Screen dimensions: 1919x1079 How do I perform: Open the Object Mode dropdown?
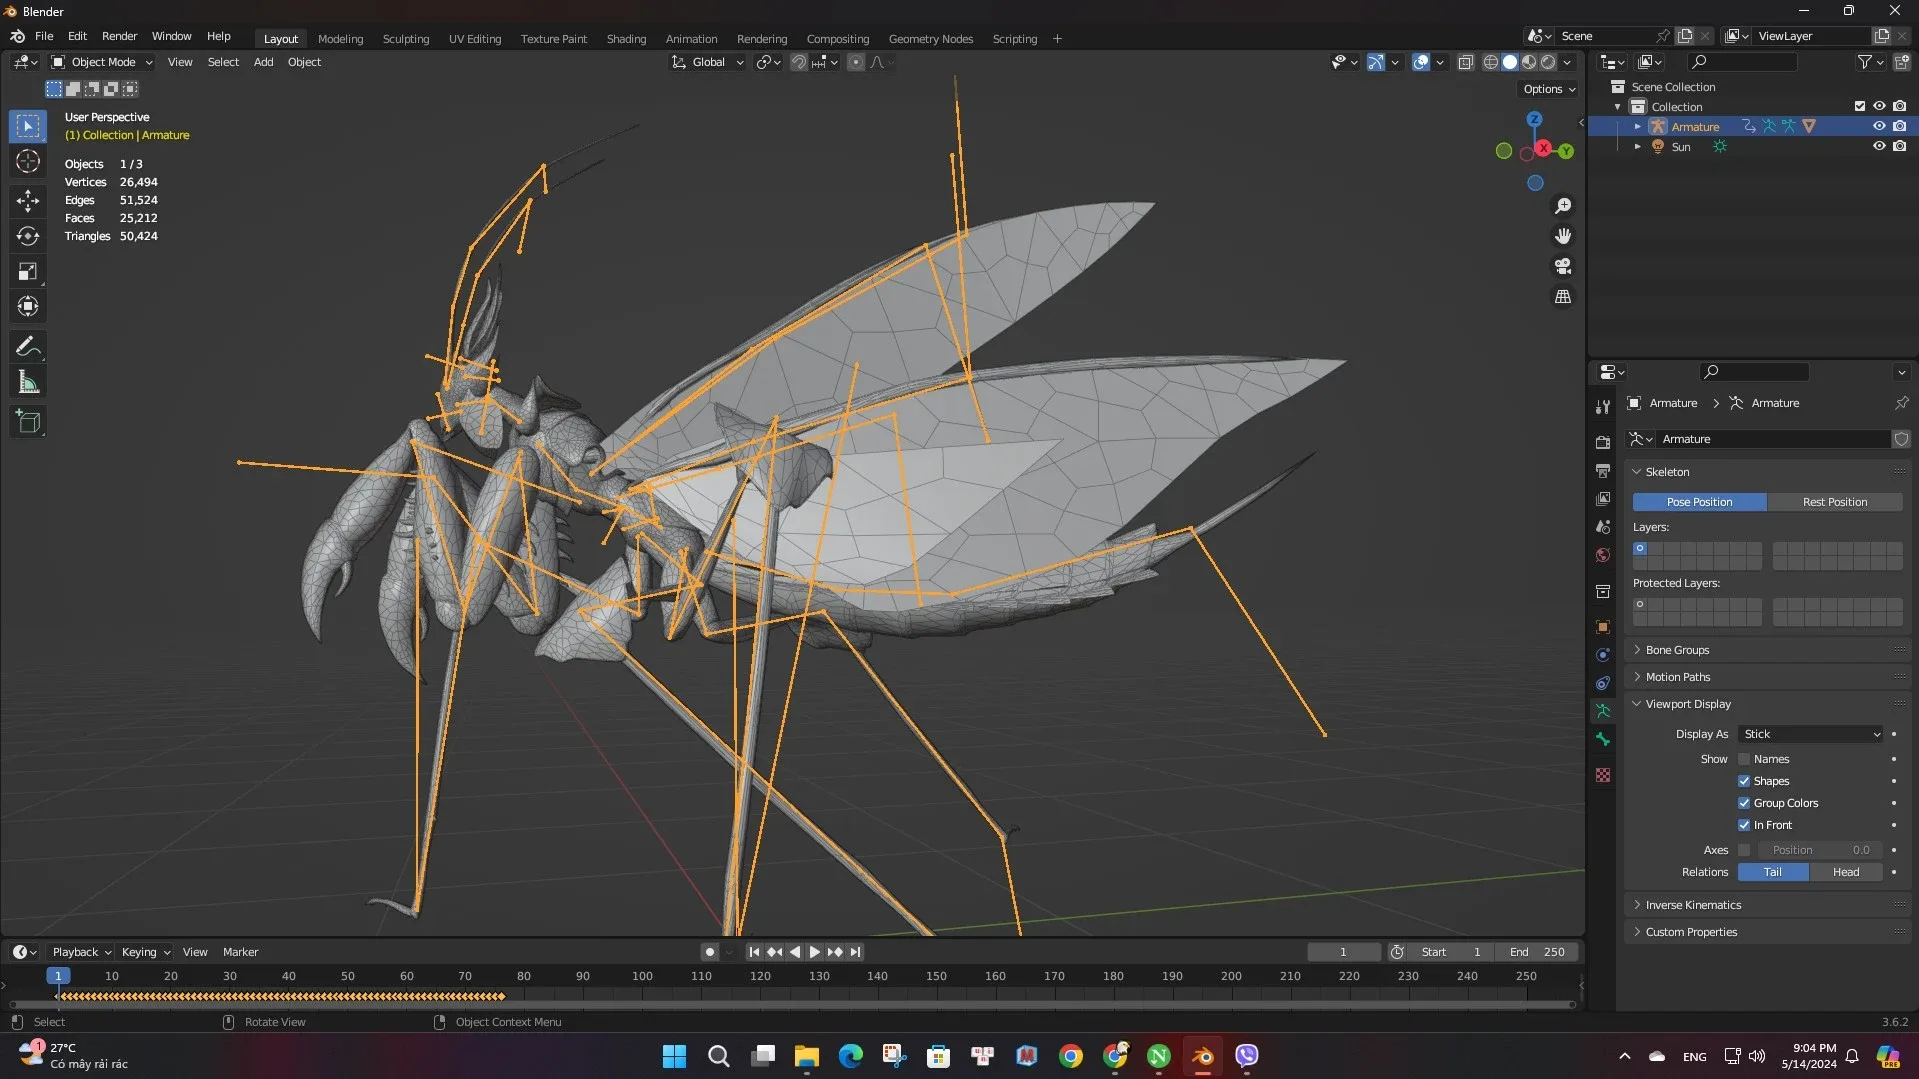click(100, 62)
